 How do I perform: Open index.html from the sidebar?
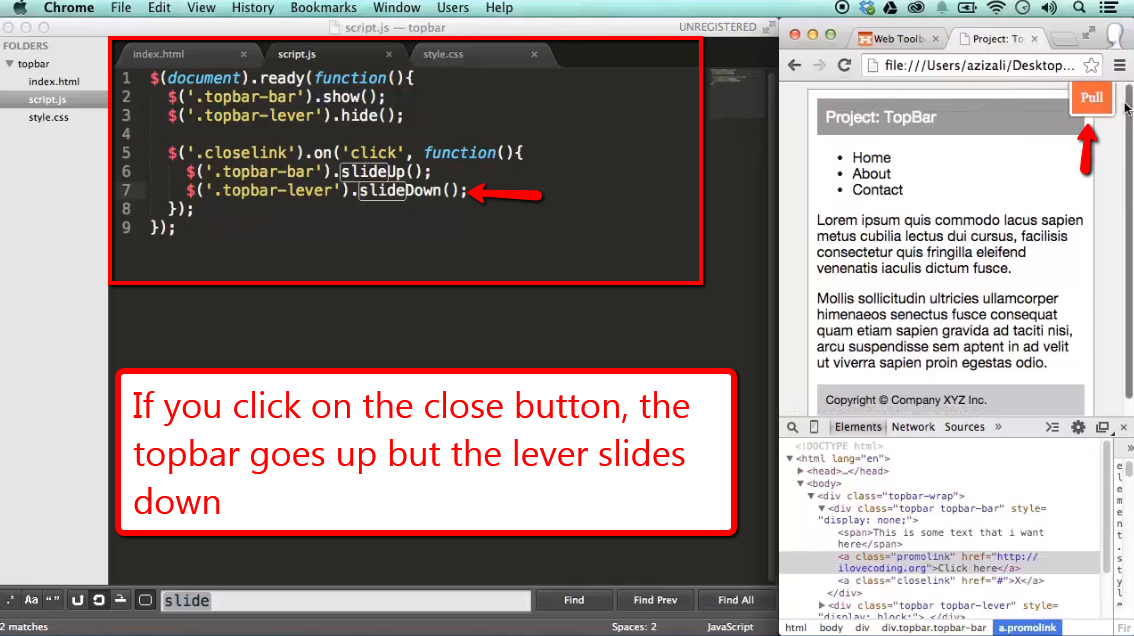tap(54, 82)
